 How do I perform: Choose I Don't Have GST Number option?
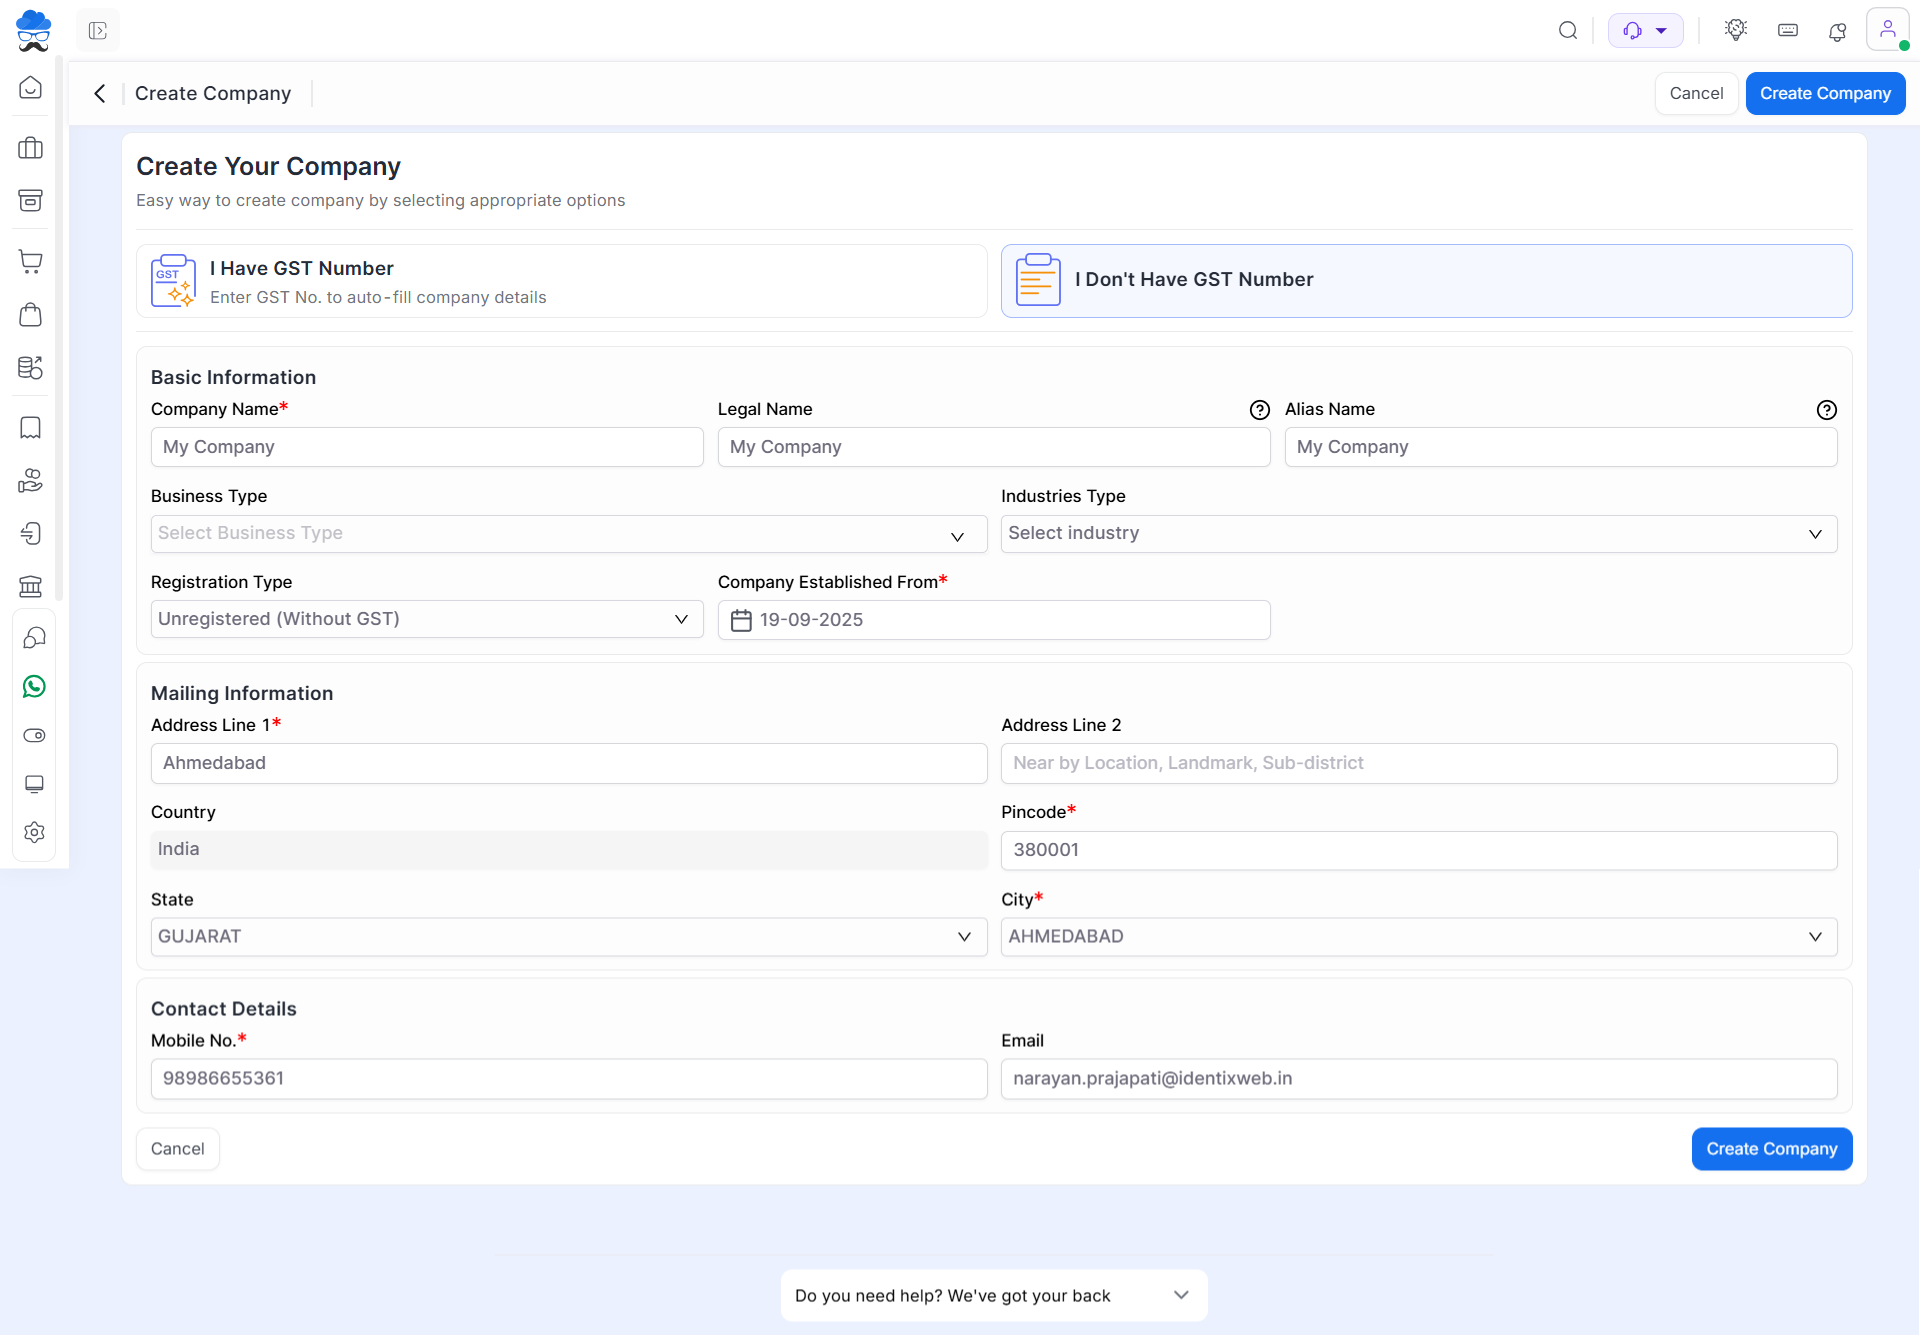tap(1426, 281)
